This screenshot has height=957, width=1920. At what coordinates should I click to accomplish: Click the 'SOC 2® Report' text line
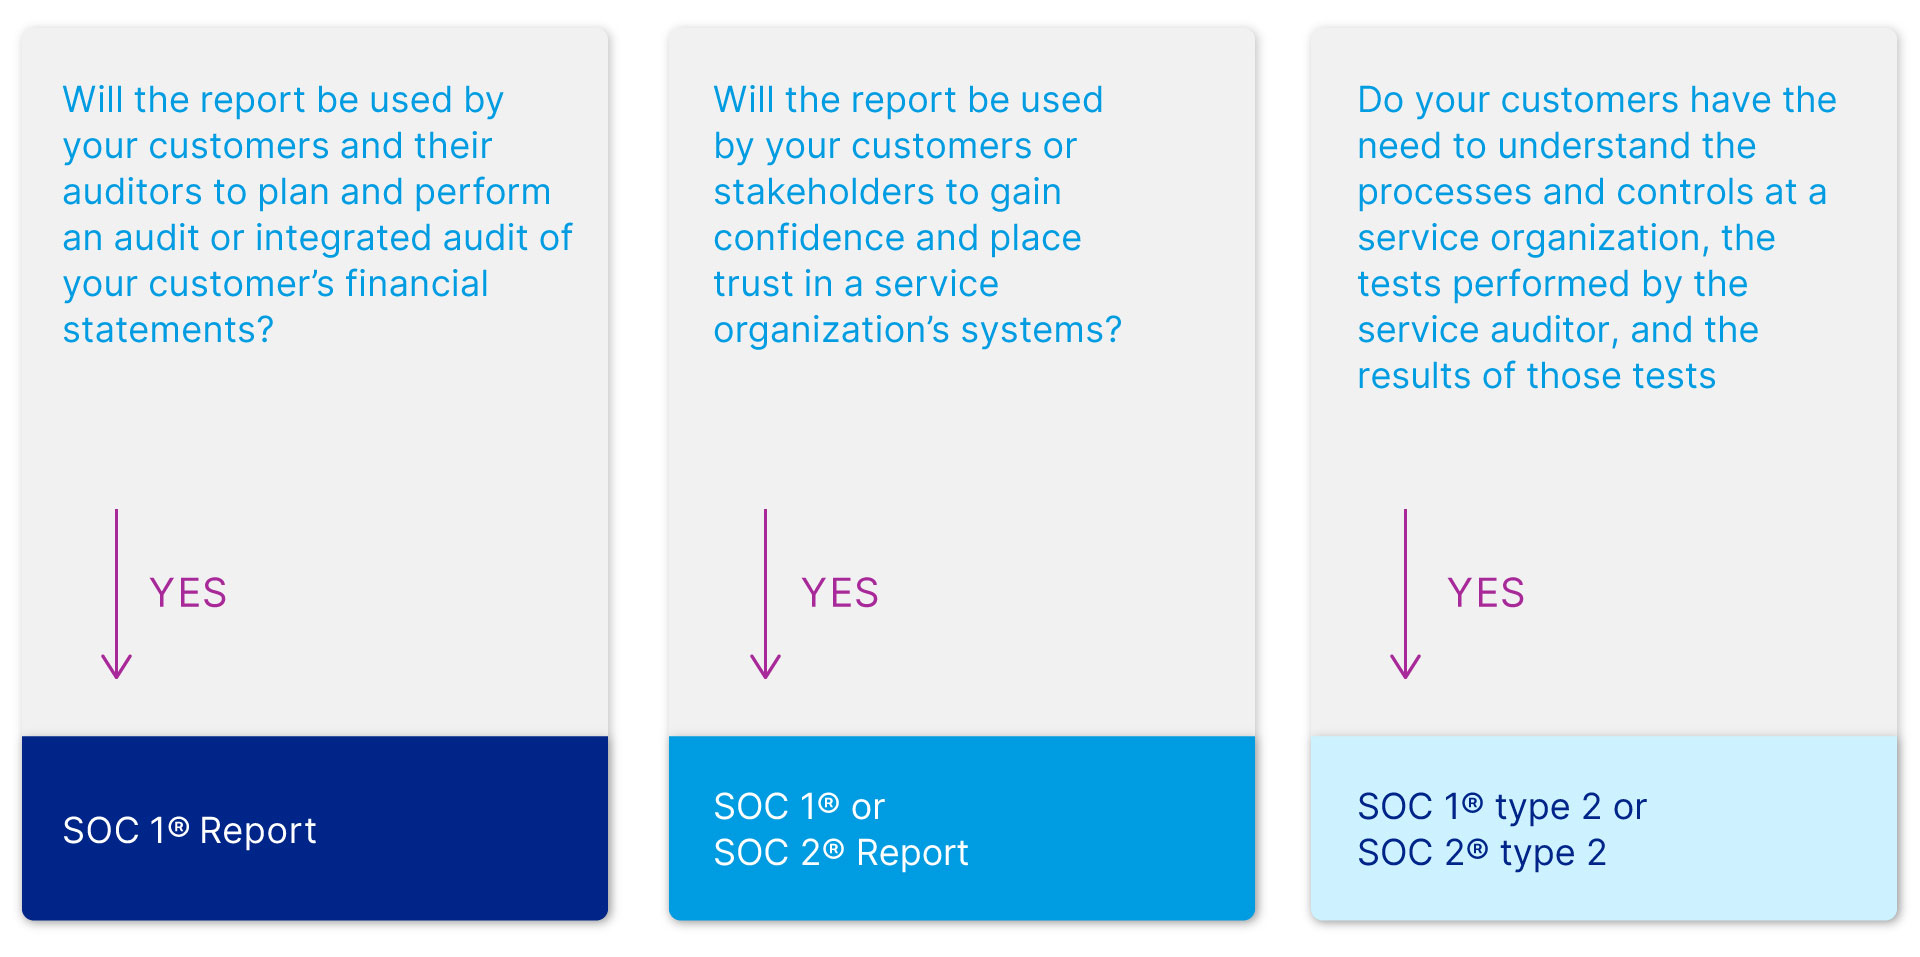[x=841, y=853]
